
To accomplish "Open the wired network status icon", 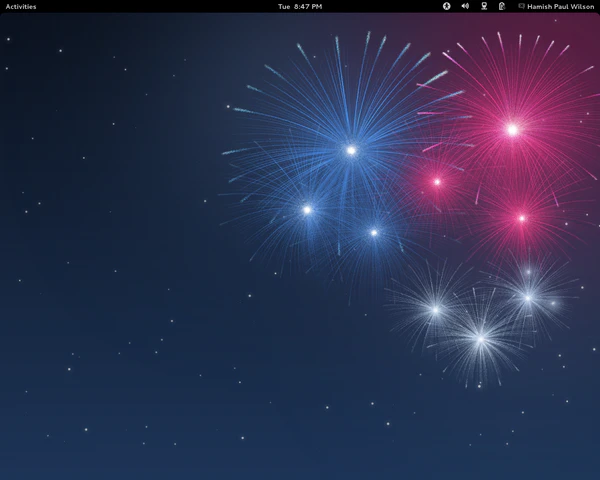I will click(x=483, y=6).
